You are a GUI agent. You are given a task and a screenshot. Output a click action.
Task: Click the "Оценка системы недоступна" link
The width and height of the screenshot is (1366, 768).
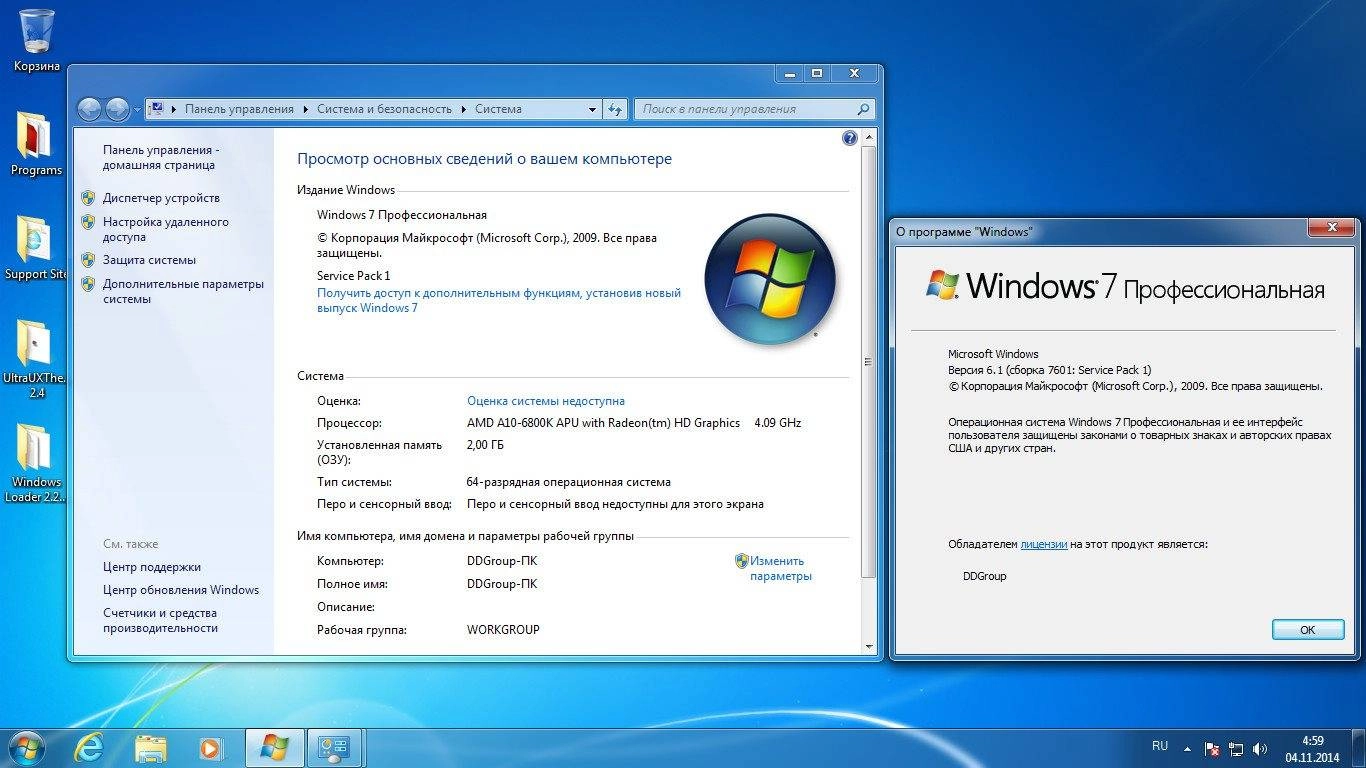(544, 400)
